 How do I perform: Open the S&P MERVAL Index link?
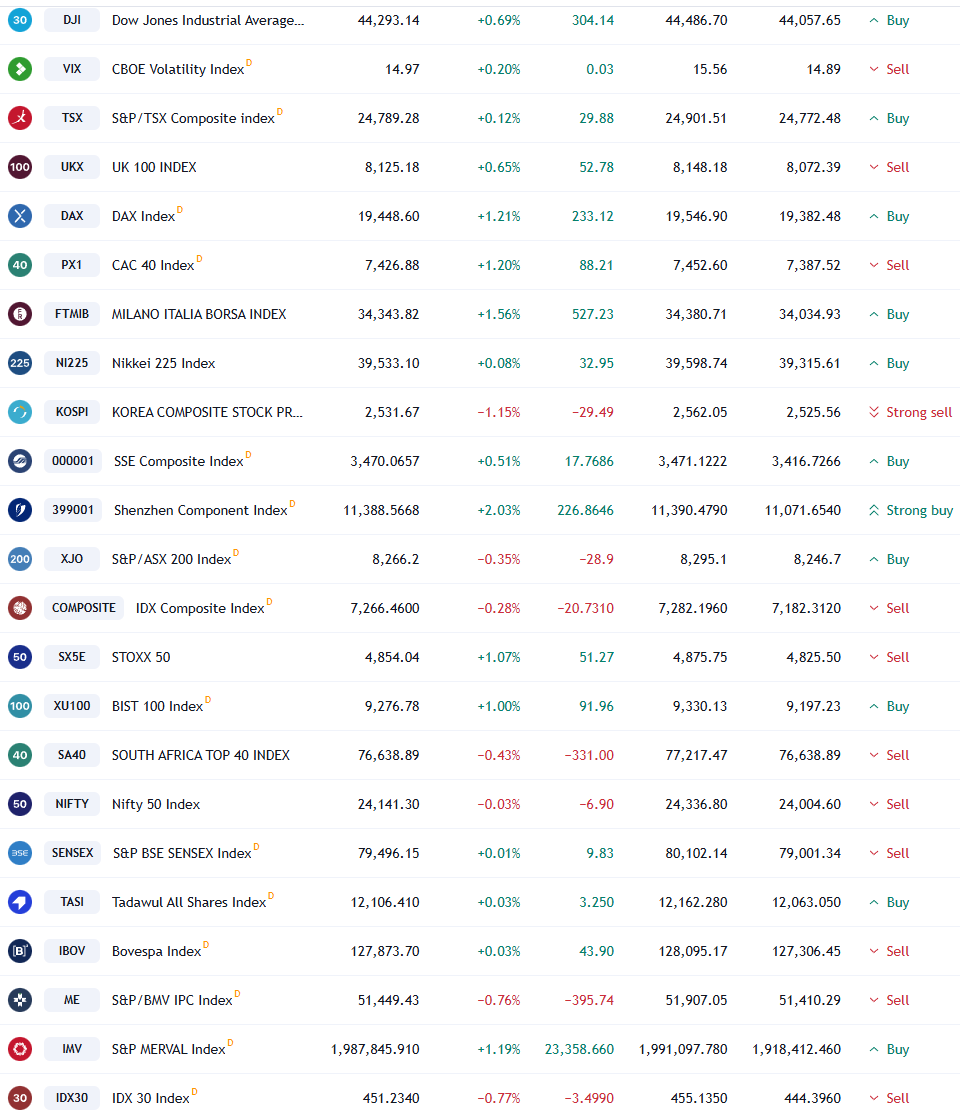pos(169,1049)
